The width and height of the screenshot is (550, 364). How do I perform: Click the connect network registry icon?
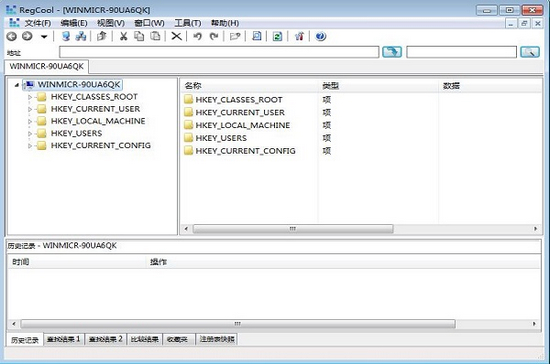pyautogui.click(x=81, y=36)
